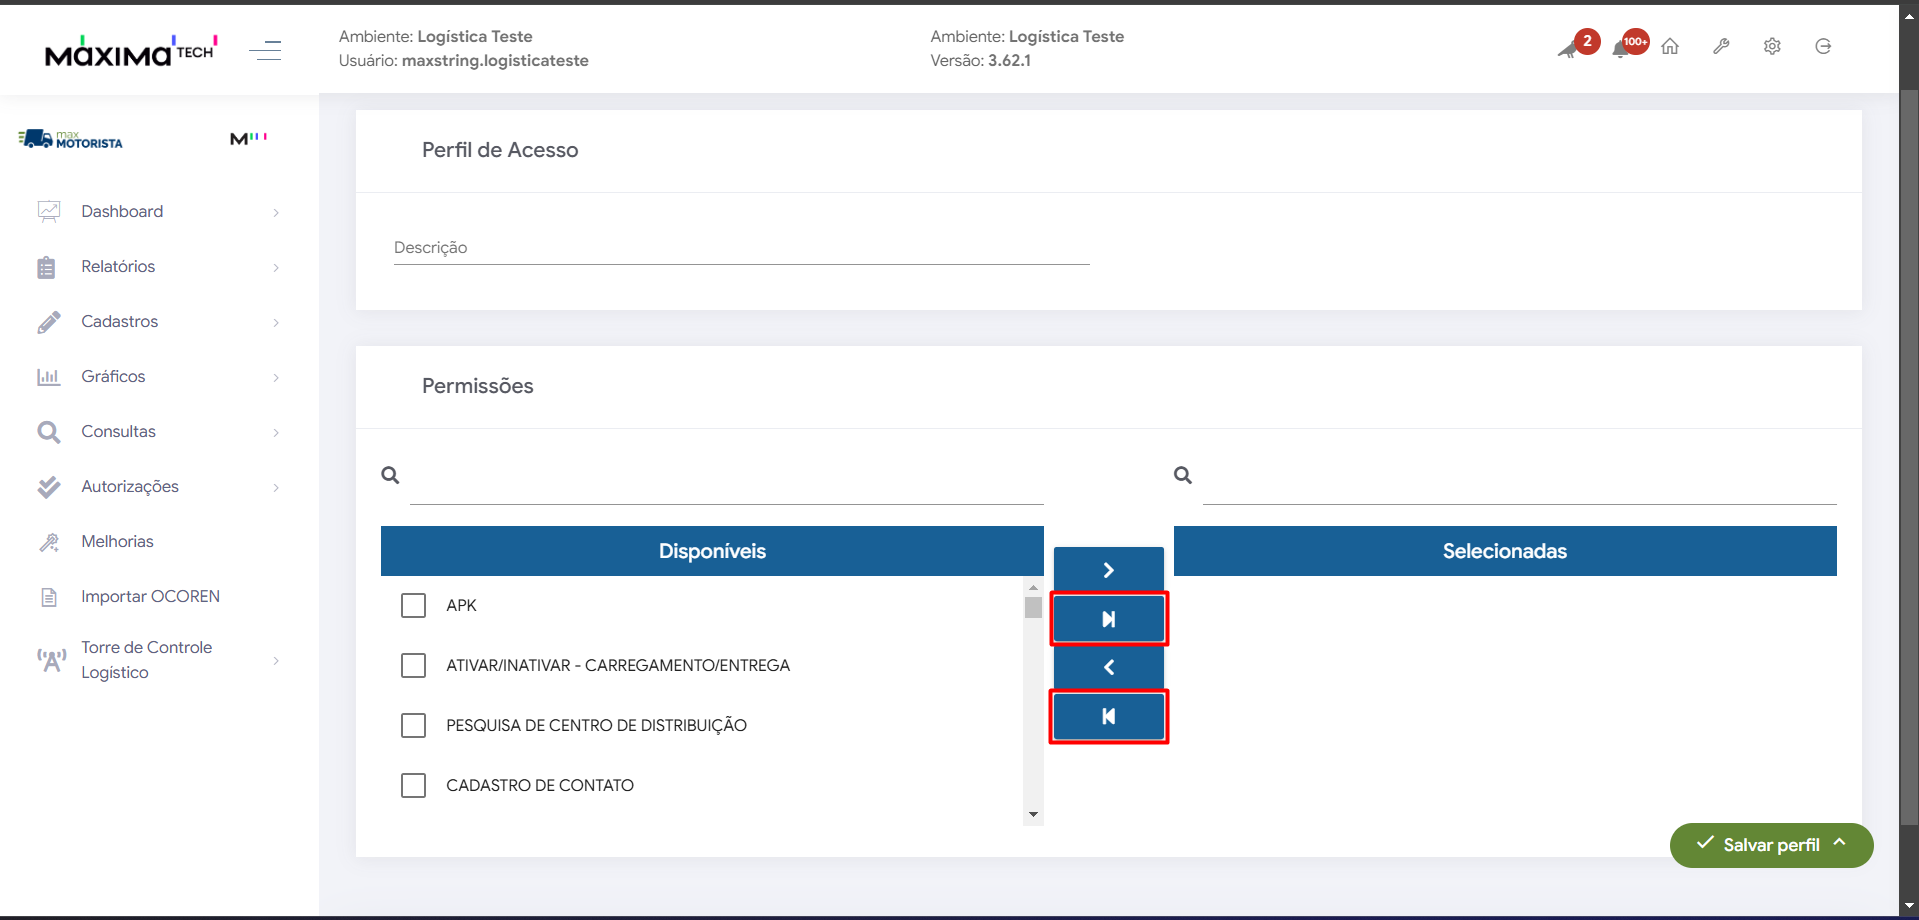Open the settings gear icon
The width and height of the screenshot is (1919, 920).
coord(1772,46)
